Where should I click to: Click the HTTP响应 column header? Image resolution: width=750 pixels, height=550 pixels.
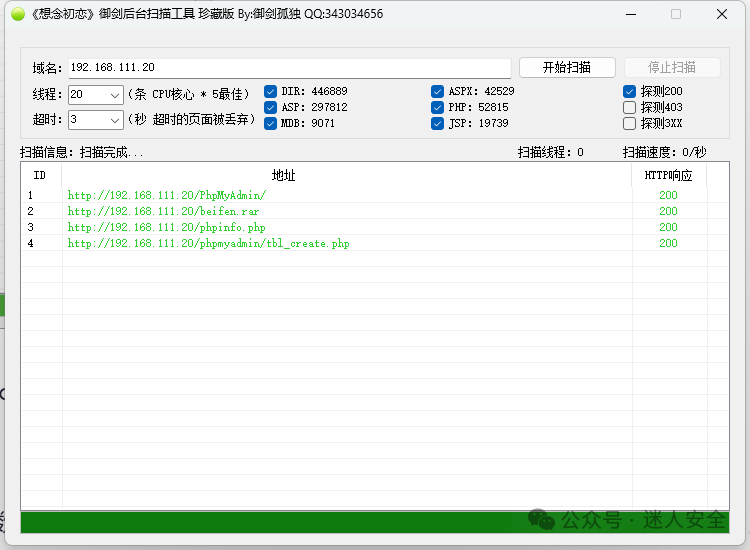(669, 176)
